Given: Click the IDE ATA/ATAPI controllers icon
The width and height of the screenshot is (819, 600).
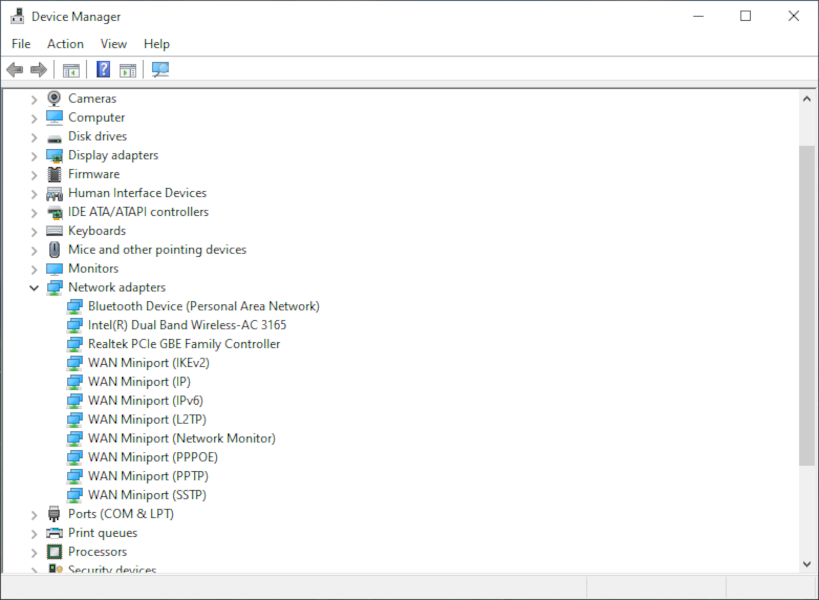Looking at the screenshot, I should point(54,213).
